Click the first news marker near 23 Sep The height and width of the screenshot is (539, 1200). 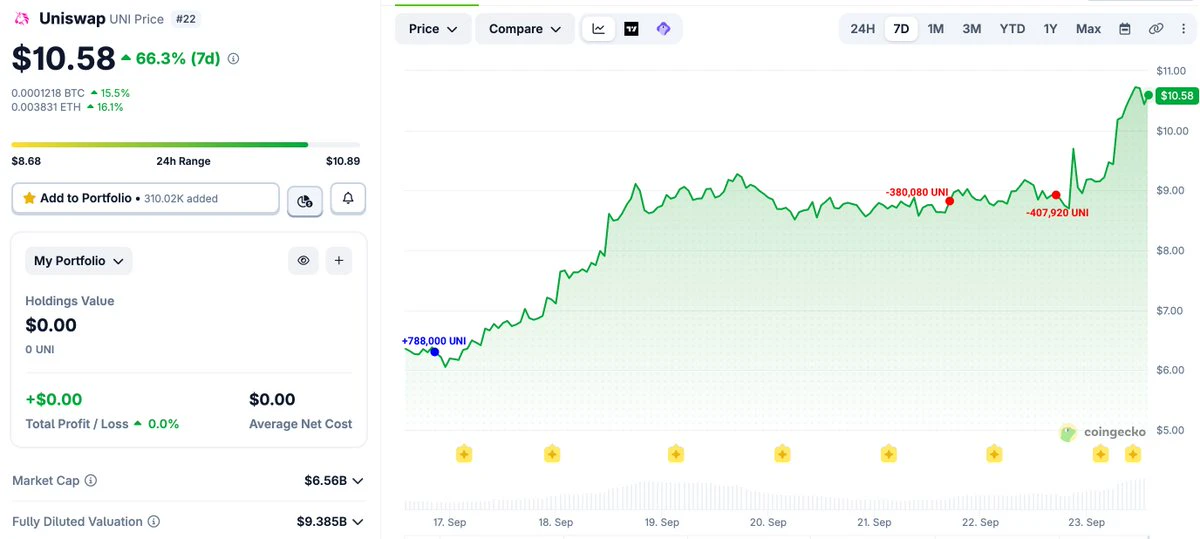tap(1100, 454)
